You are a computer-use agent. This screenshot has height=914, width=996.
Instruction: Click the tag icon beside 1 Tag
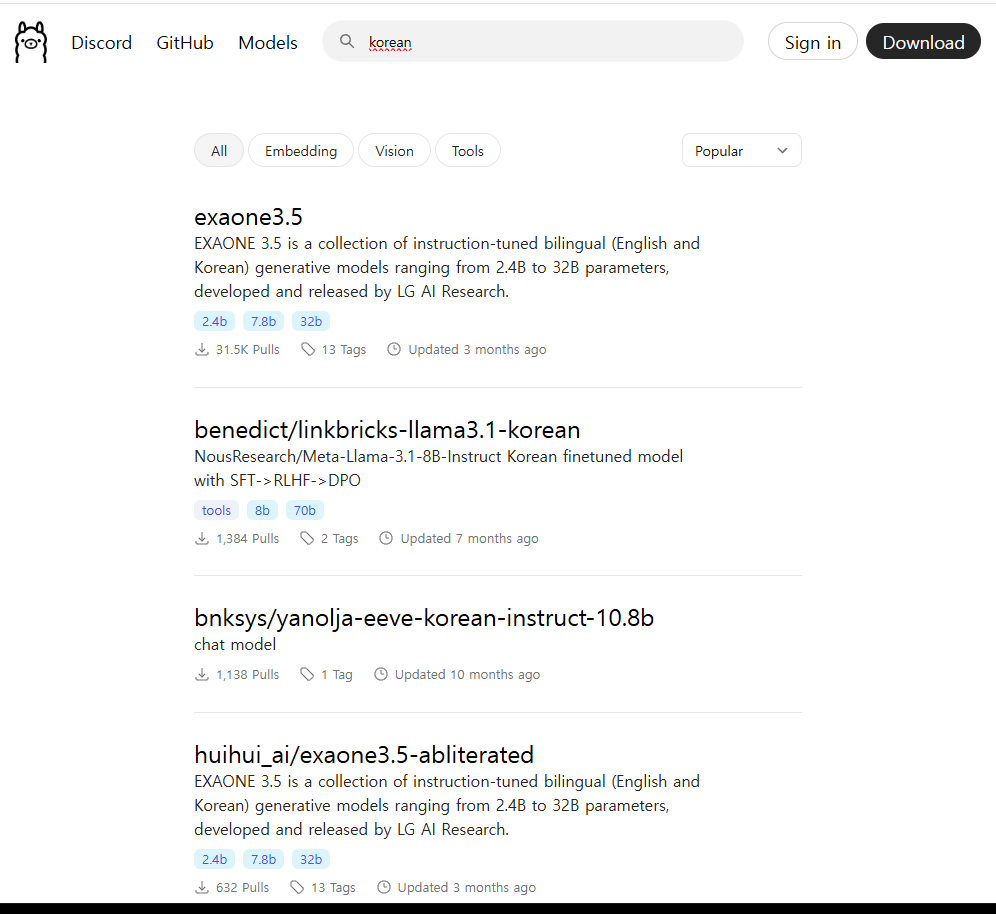pyautogui.click(x=307, y=675)
